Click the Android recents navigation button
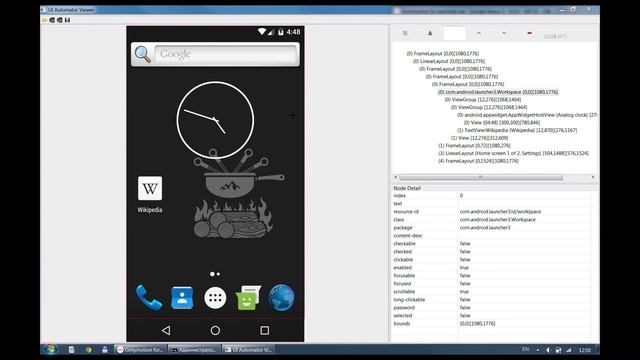 pos(264,330)
